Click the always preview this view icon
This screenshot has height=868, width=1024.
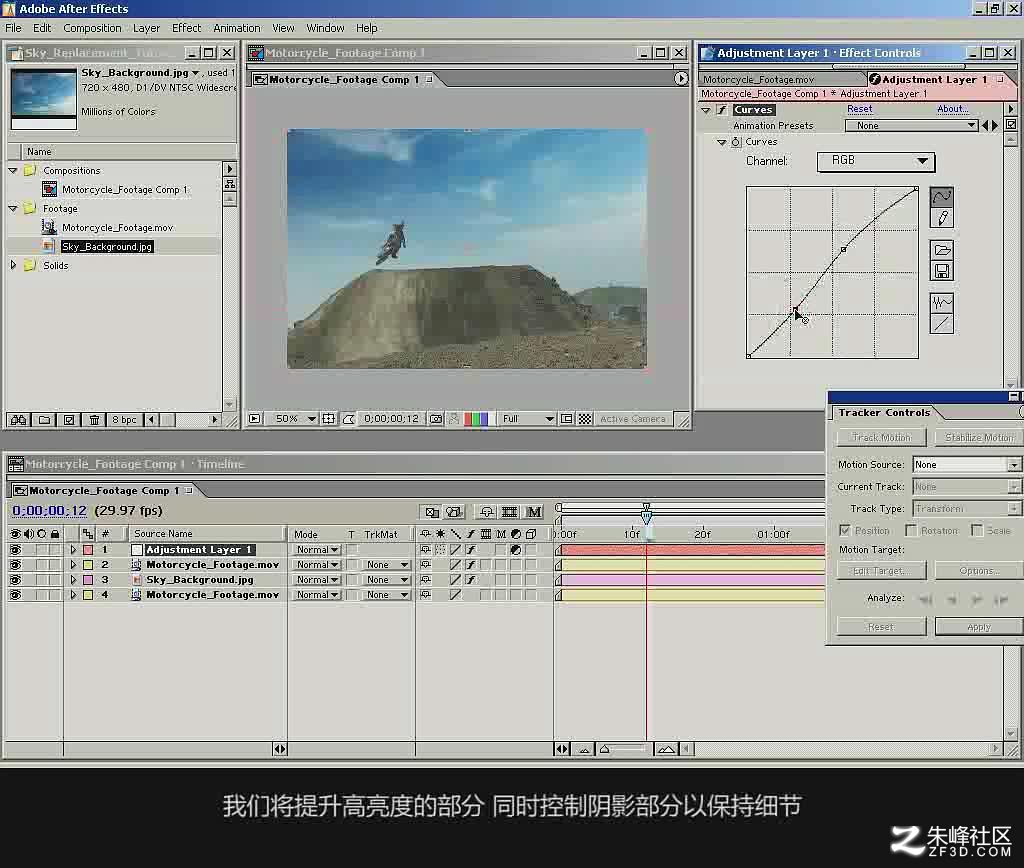(x=255, y=419)
